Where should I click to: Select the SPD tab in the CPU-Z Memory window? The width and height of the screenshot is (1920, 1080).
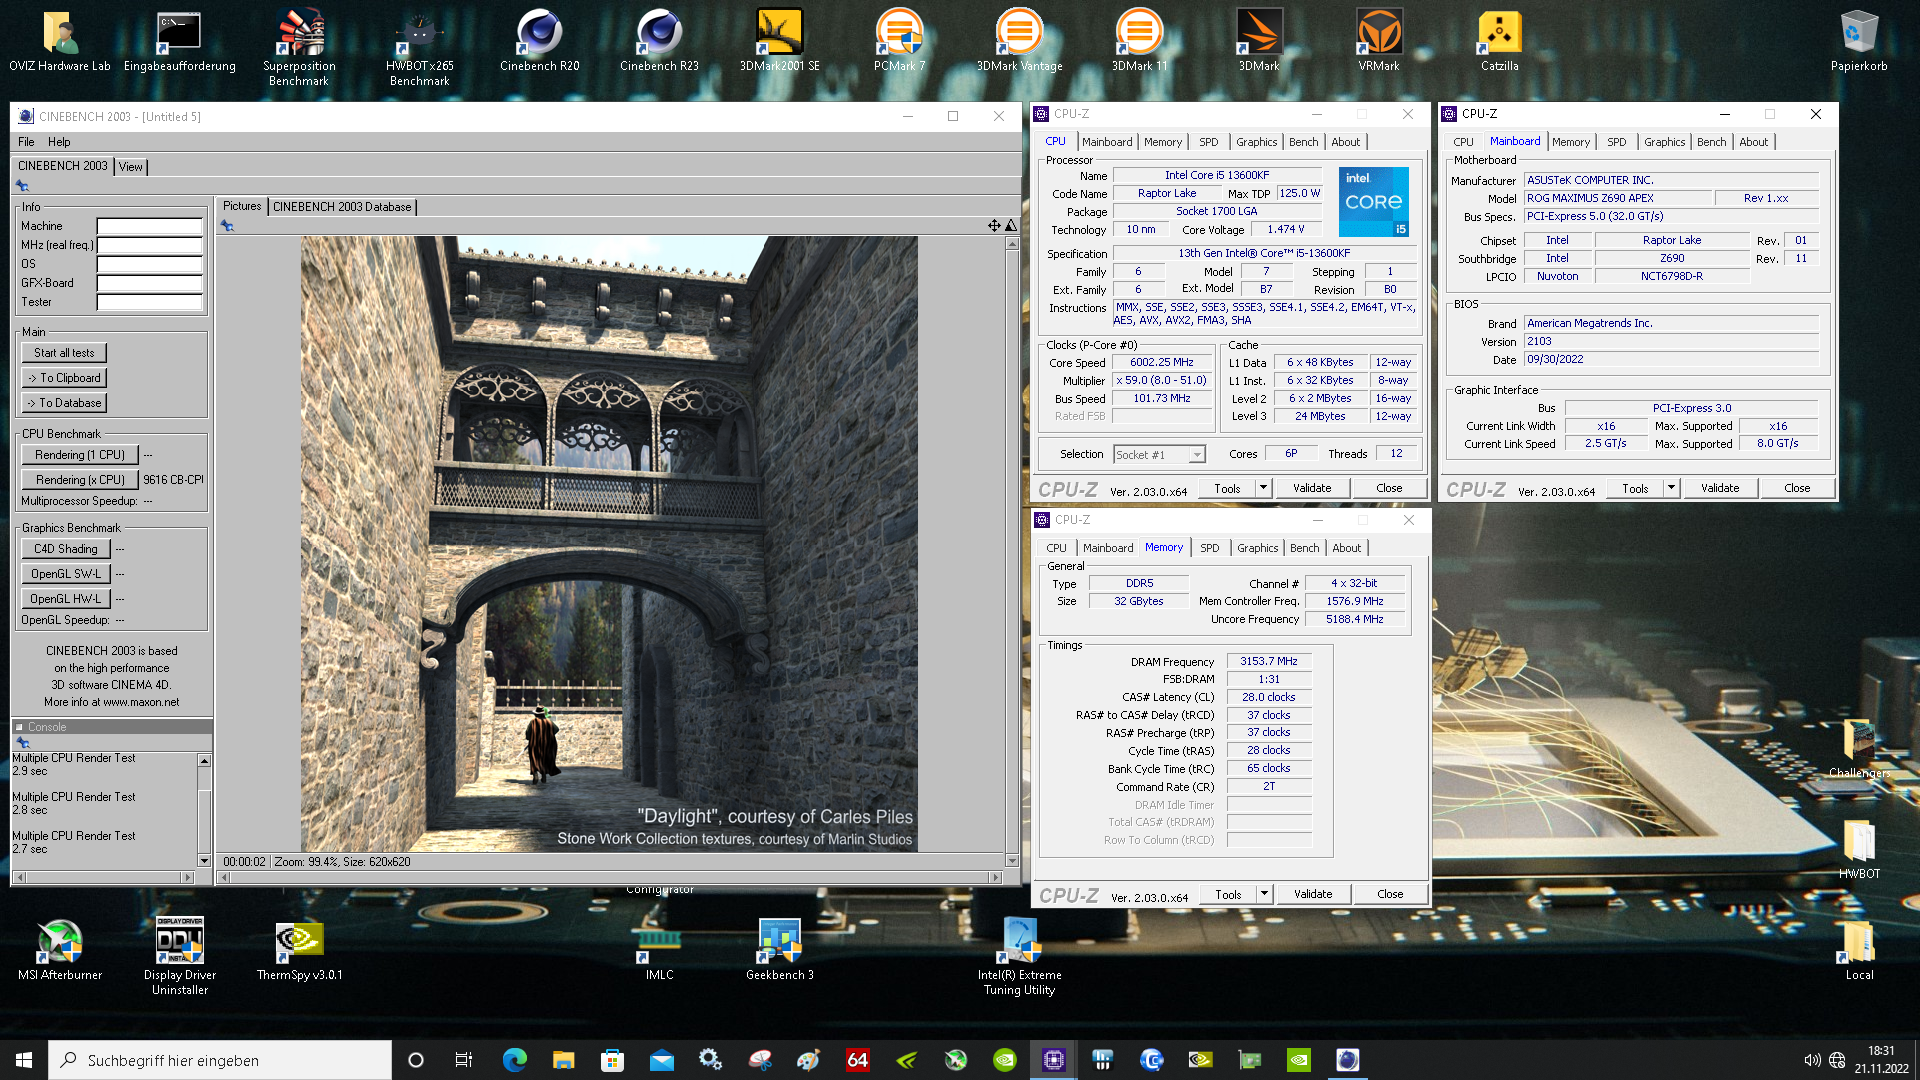click(x=1210, y=548)
